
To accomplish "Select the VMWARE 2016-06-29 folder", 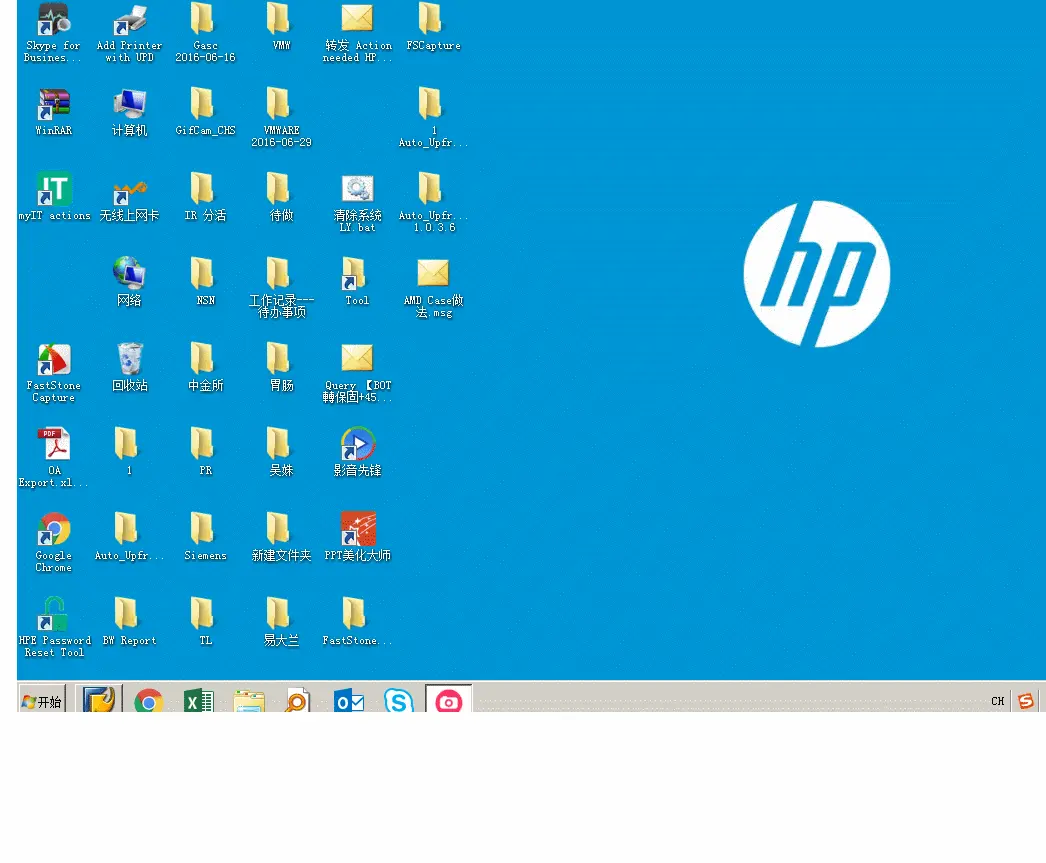I will 281,117.
